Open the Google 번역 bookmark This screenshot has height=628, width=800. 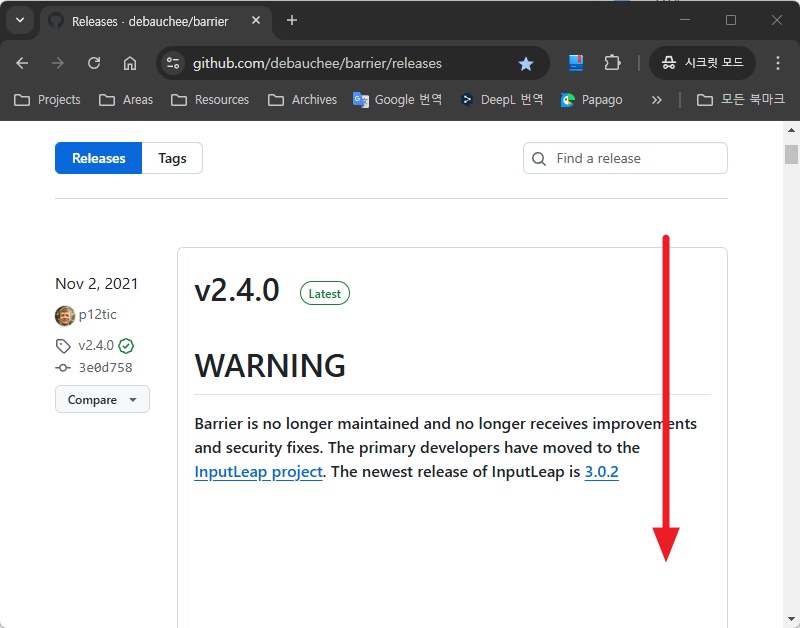[397, 99]
